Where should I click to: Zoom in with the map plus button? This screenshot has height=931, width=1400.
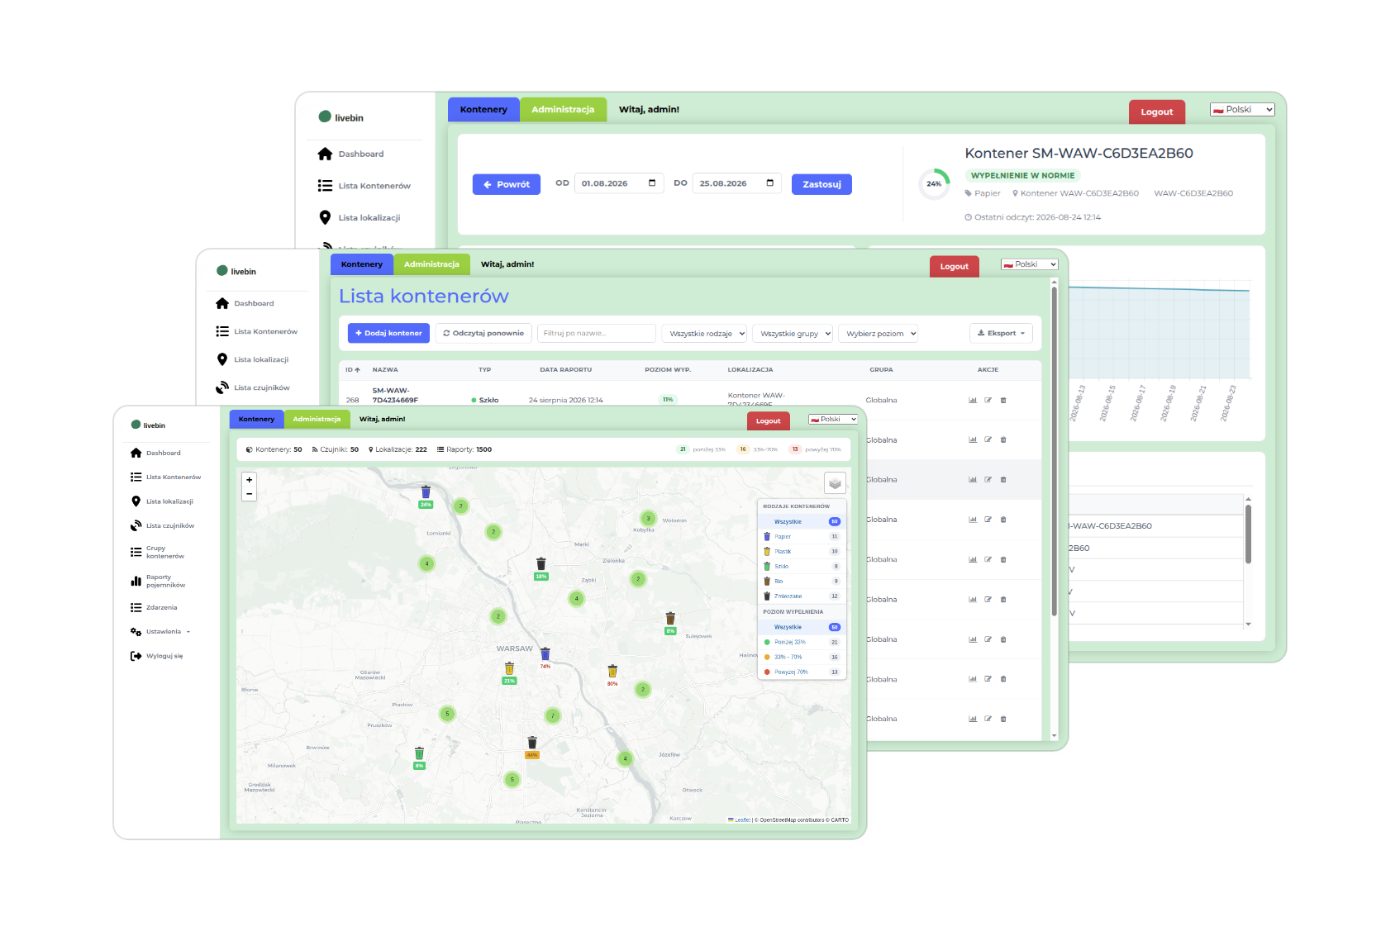coord(249,480)
